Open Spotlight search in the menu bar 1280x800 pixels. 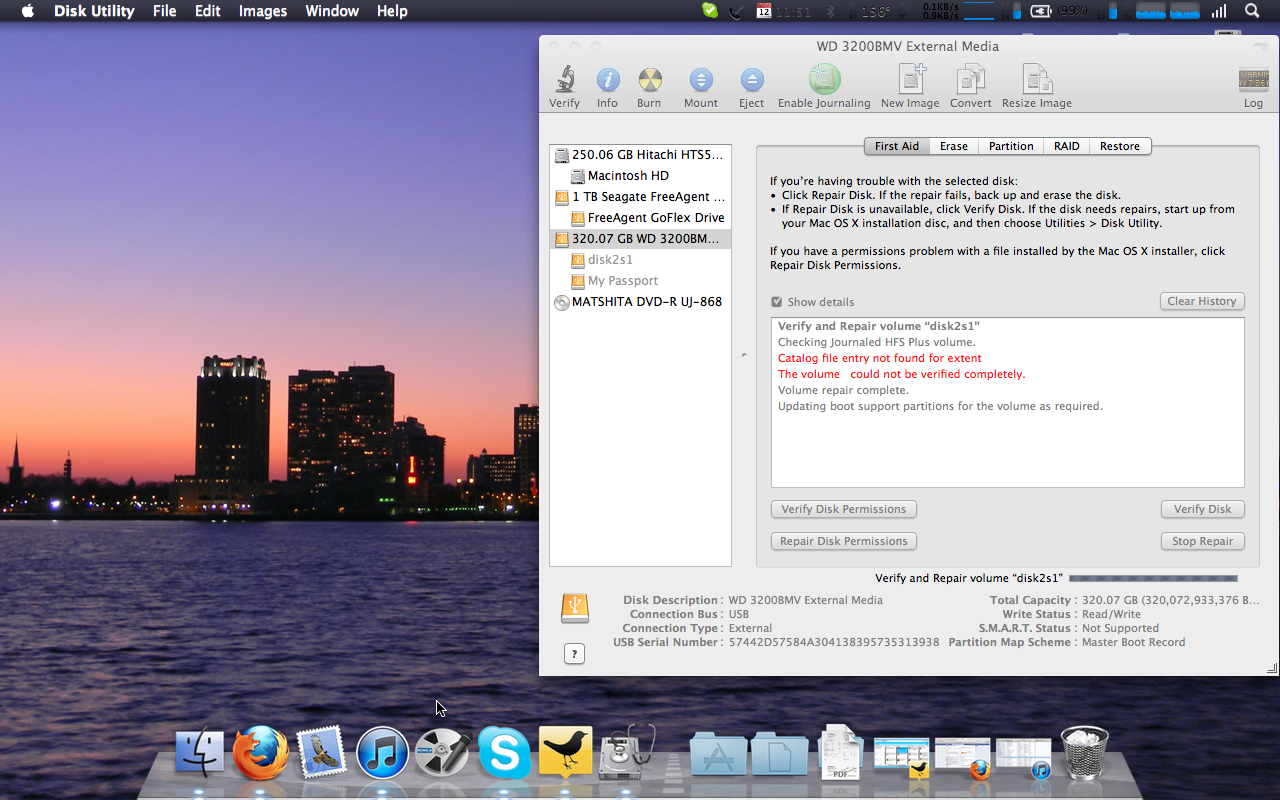[x=1252, y=11]
